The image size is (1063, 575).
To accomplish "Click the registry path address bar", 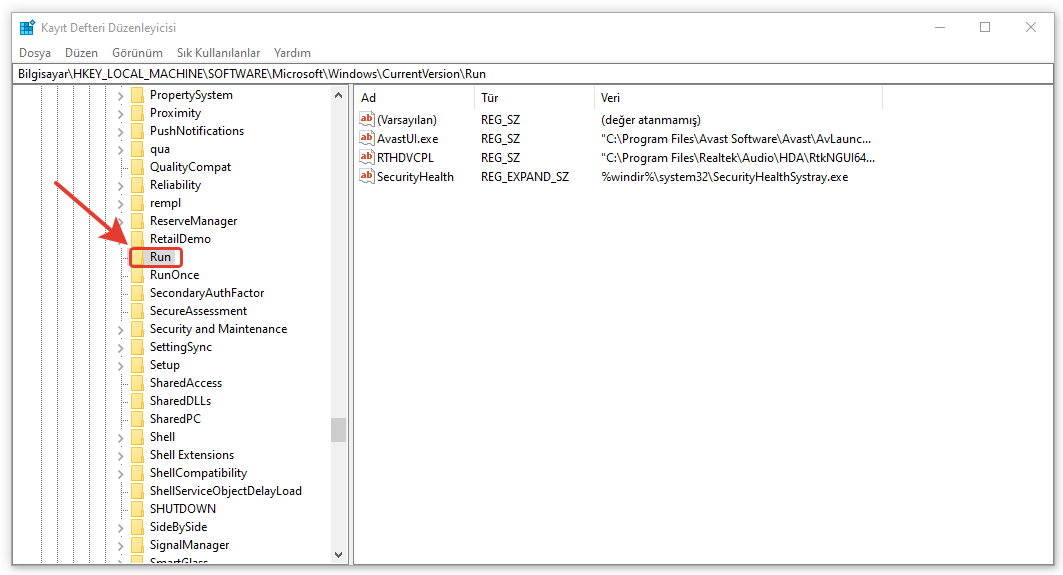I will 531,74.
